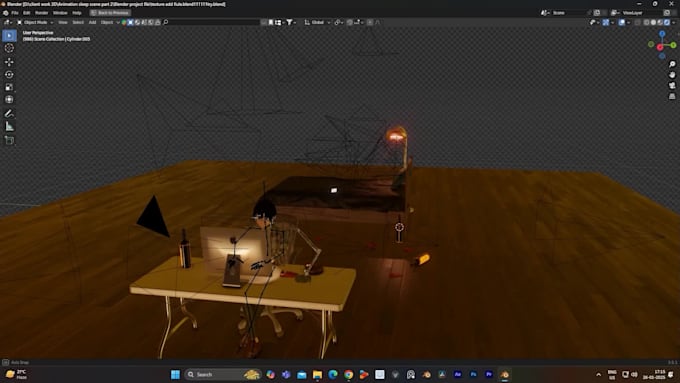Expand the gizmo options arrow
Screen dimensions: 680x383
[613, 22]
